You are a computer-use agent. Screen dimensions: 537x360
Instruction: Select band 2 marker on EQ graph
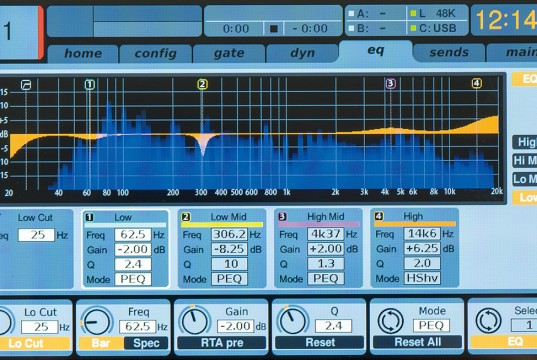[x=202, y=84]
